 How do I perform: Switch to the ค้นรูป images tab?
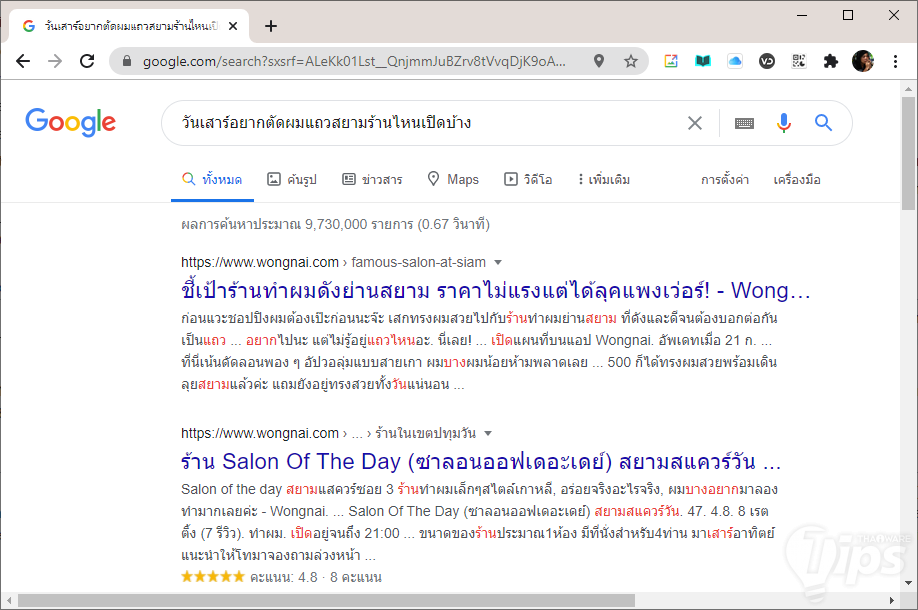pyautogui.click(x=292, y=179)
